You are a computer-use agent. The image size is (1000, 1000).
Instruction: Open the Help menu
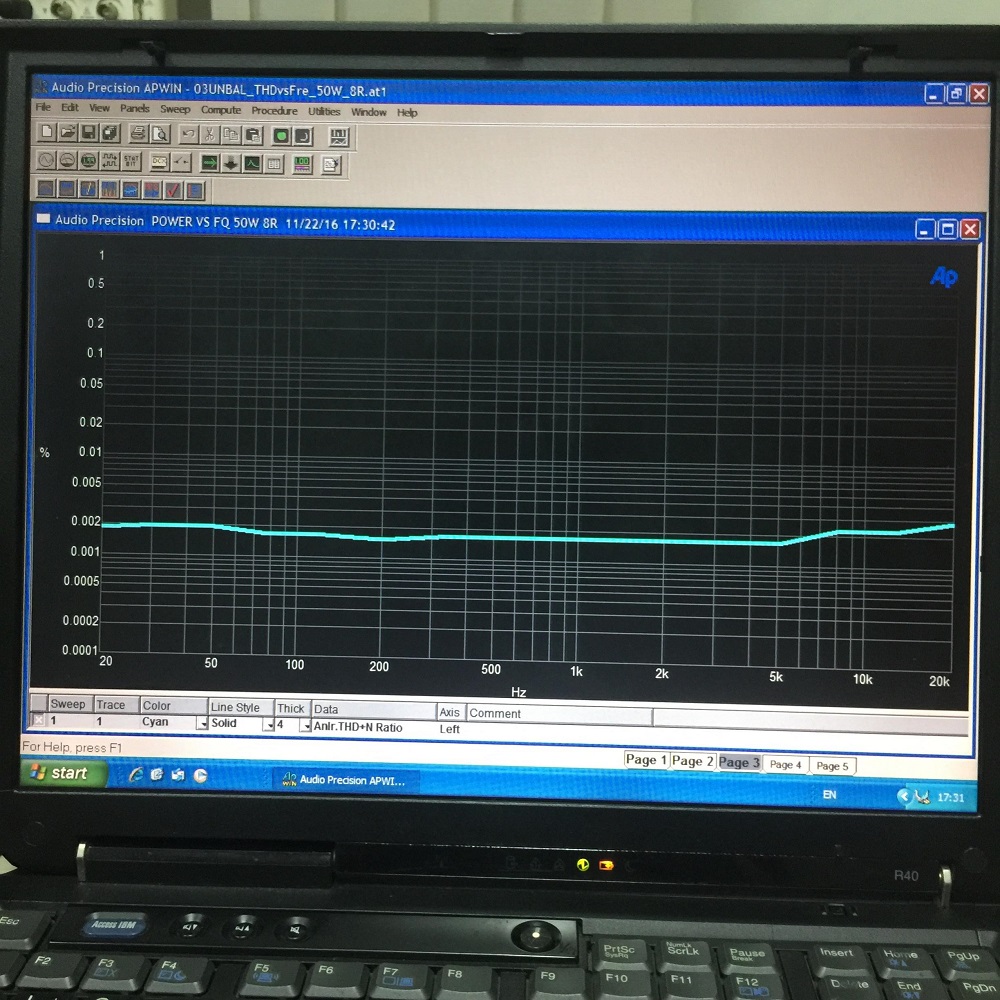pyautogui.click(x=407, y=112)
